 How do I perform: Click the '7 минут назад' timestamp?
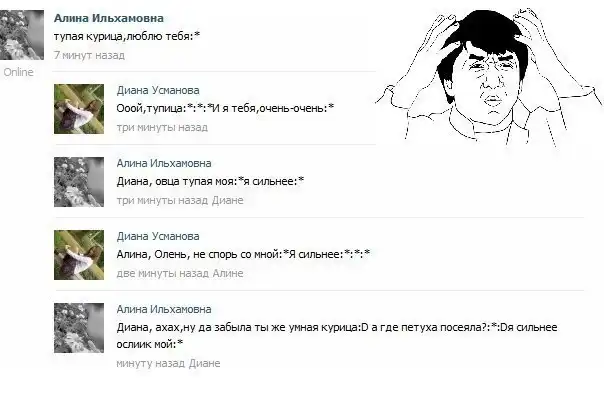tap(89, 55)
